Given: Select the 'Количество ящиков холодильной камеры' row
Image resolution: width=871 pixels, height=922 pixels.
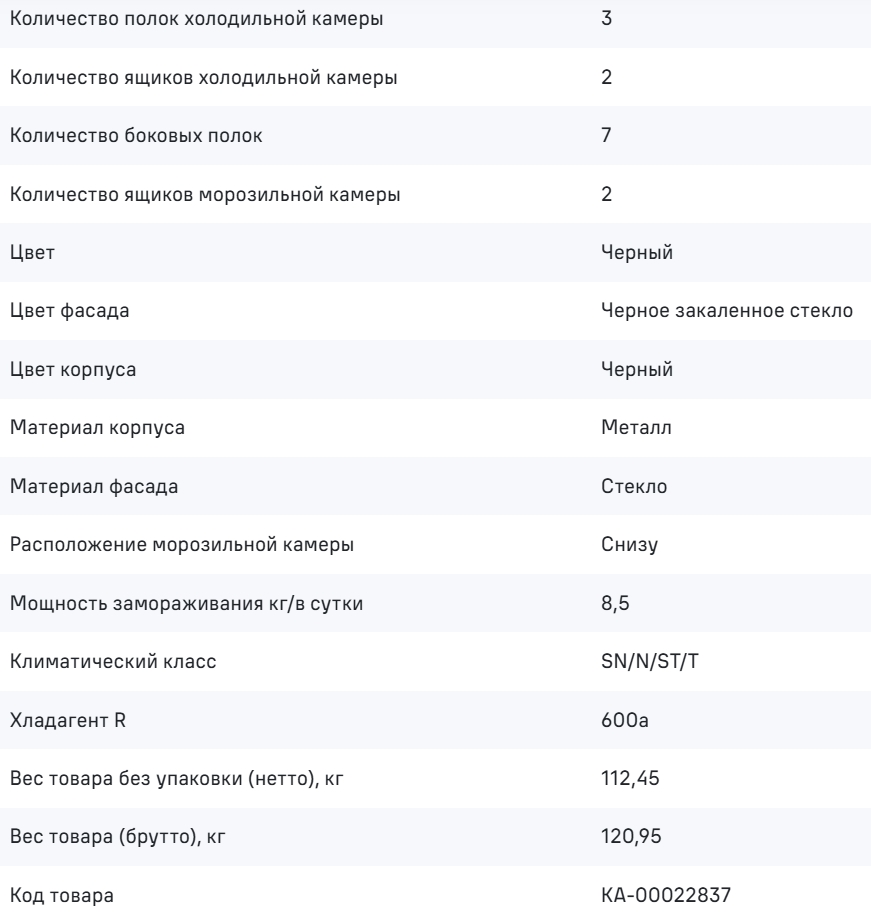Looking at the screenshot, I should point(435,77).
